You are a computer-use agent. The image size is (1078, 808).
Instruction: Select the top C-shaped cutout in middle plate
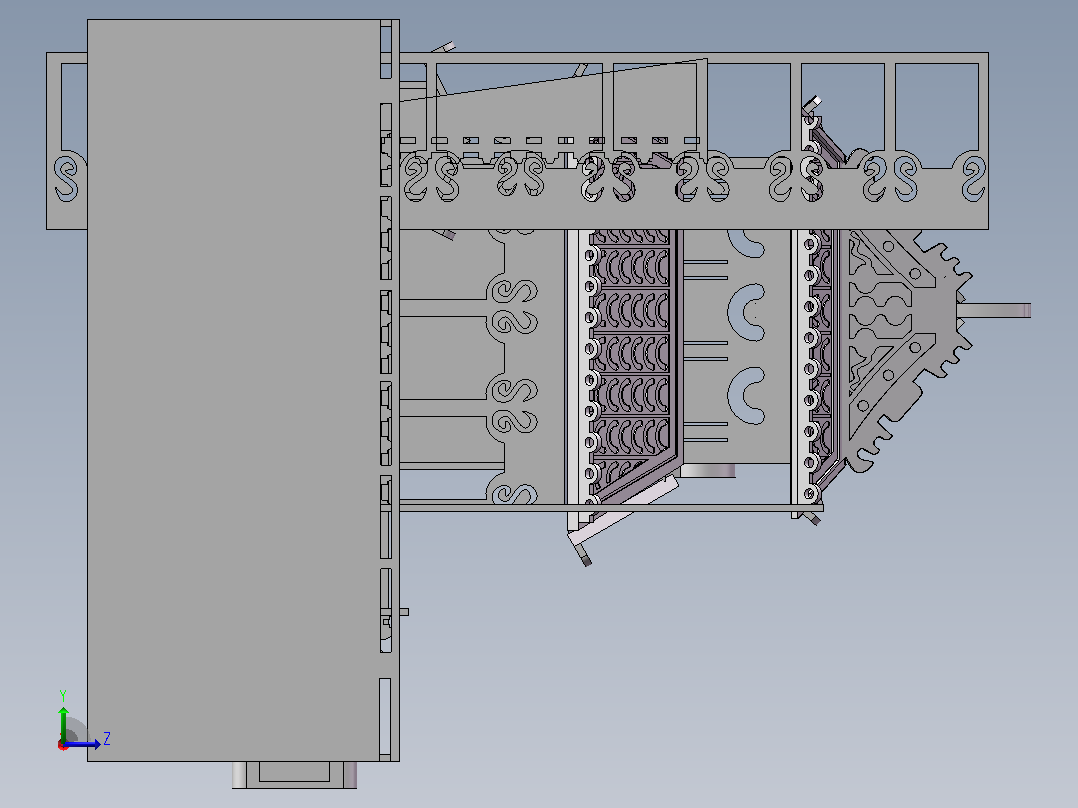pos(746,243)
